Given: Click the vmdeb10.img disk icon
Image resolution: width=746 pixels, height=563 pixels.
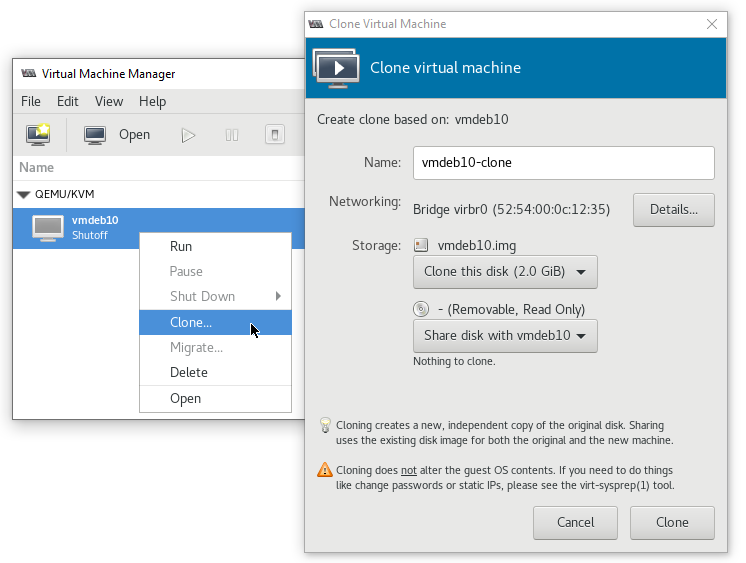Looking at the screenshot, I should click(421, 246).
